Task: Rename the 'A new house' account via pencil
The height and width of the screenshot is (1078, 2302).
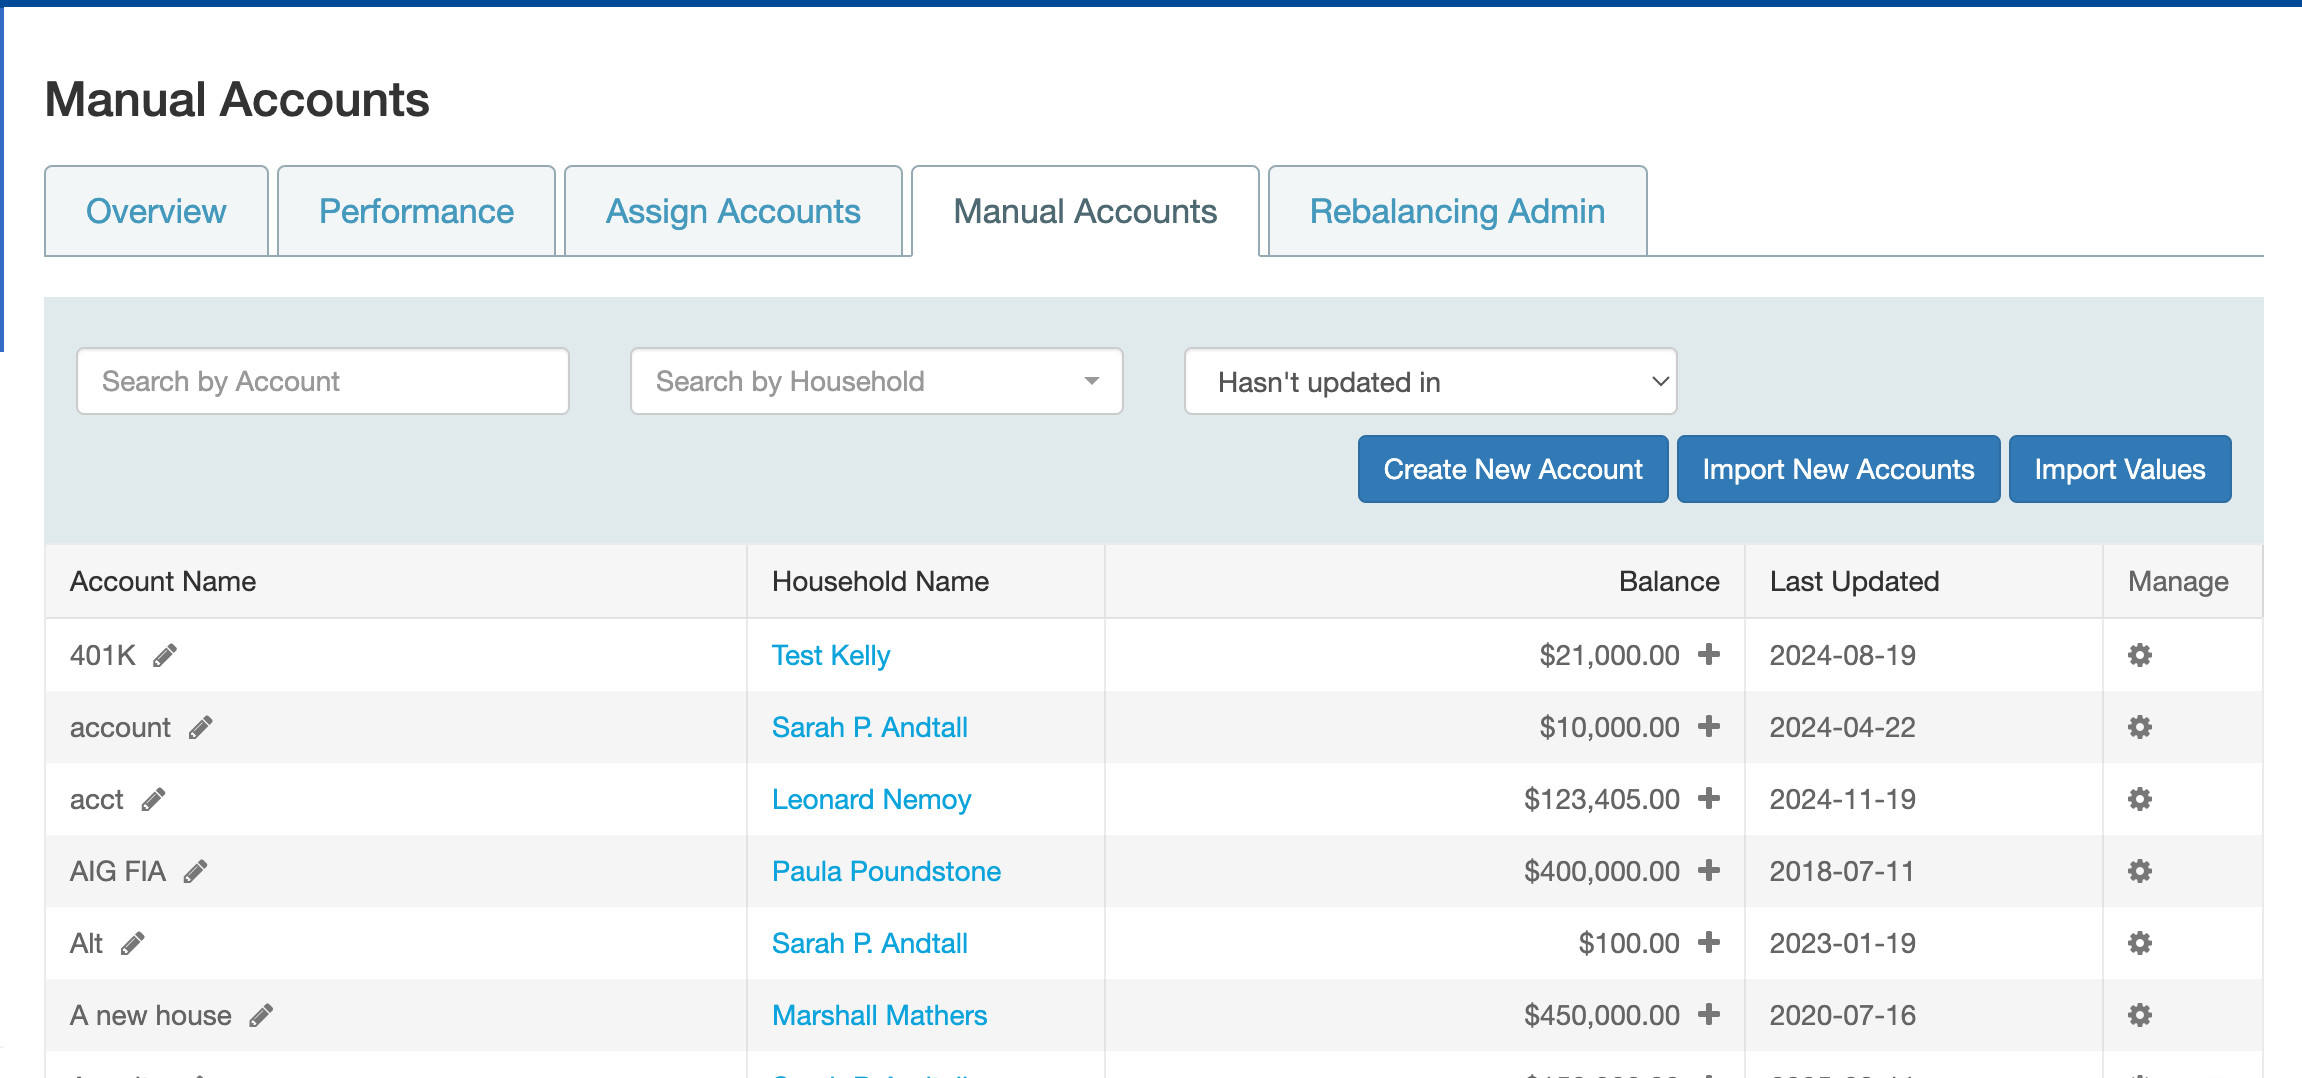Action: coord(261,1016)
